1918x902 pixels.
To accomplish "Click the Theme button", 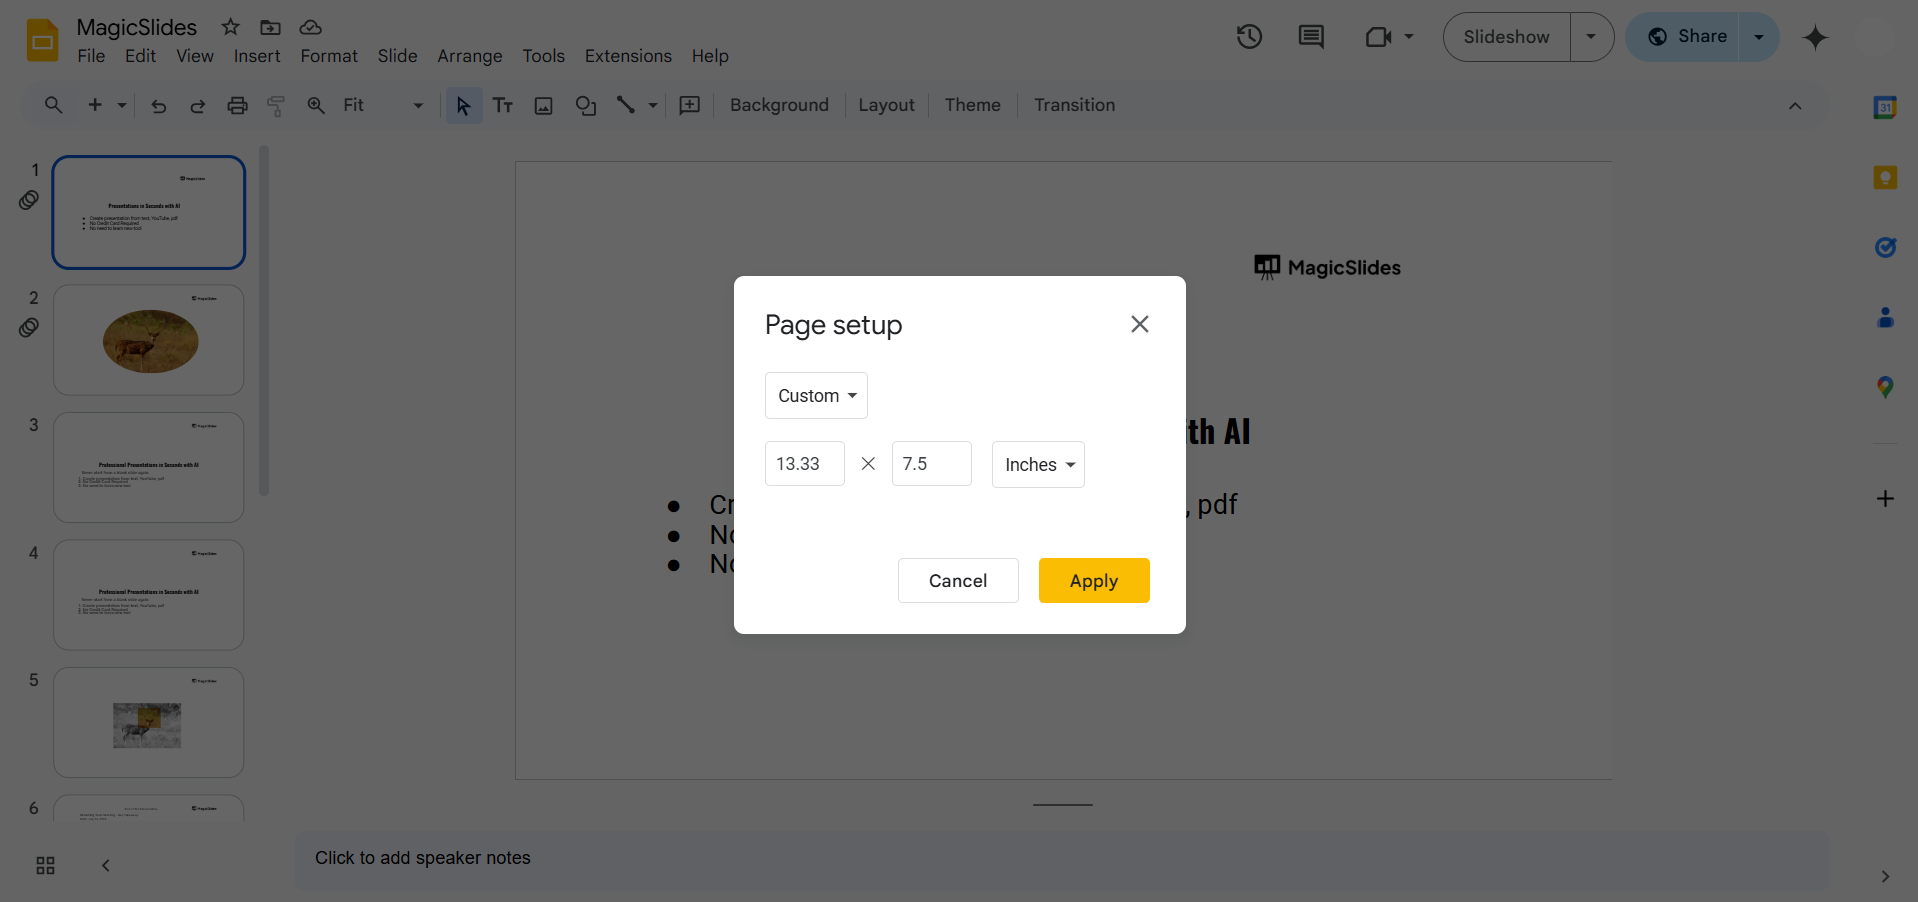I will [972, 105].
